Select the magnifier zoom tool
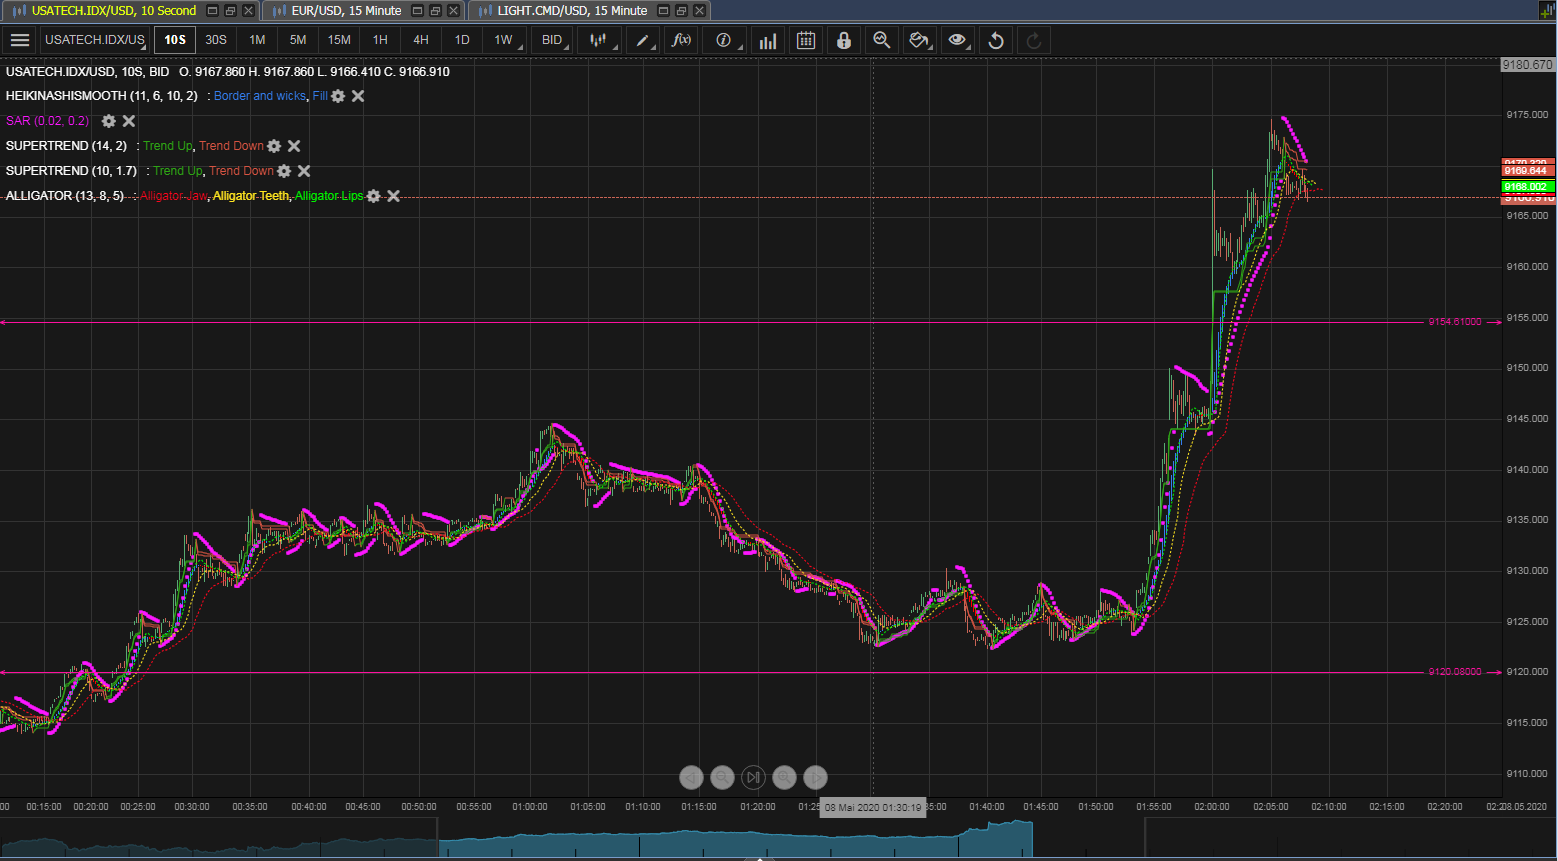The height and width of the screenshot is (861, 1558). coord(882,40)
